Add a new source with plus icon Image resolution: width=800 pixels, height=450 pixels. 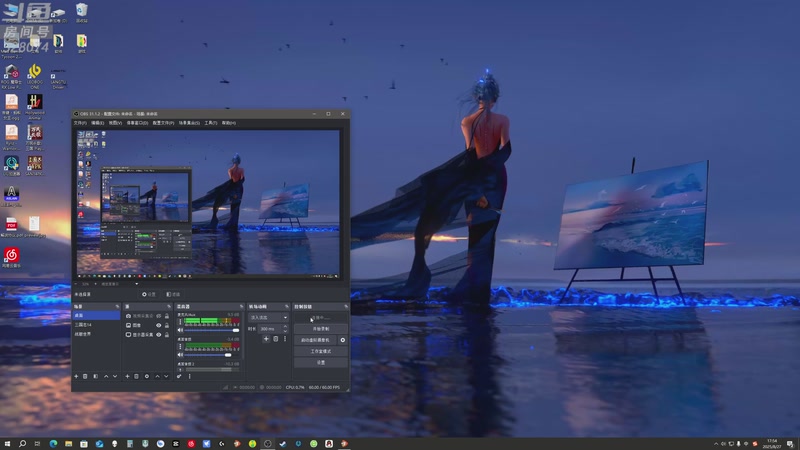[127, 377]
